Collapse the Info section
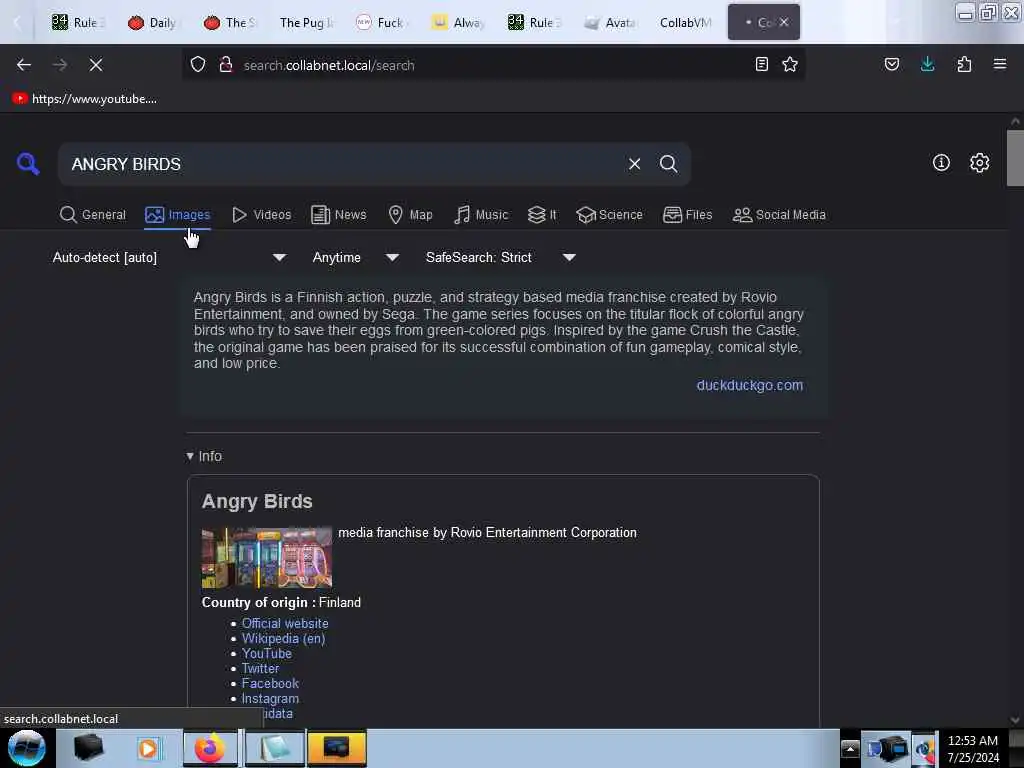The width and height of the screenshot is (1024, 768). point(204,456)
